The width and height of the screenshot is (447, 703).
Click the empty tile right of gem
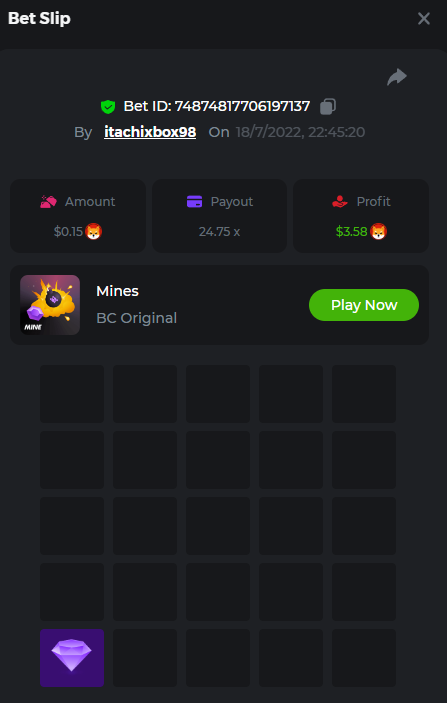tap(145, 658)
